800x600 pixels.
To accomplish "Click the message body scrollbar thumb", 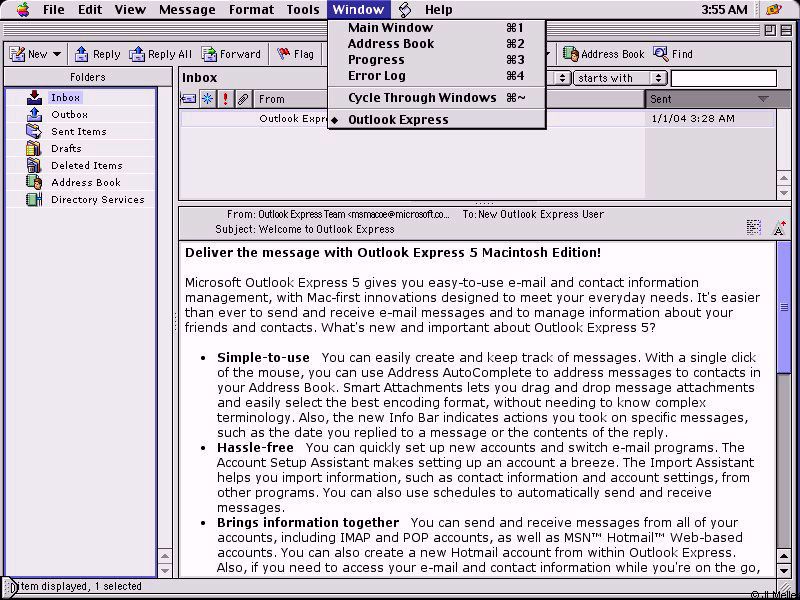I will (784, 307).
